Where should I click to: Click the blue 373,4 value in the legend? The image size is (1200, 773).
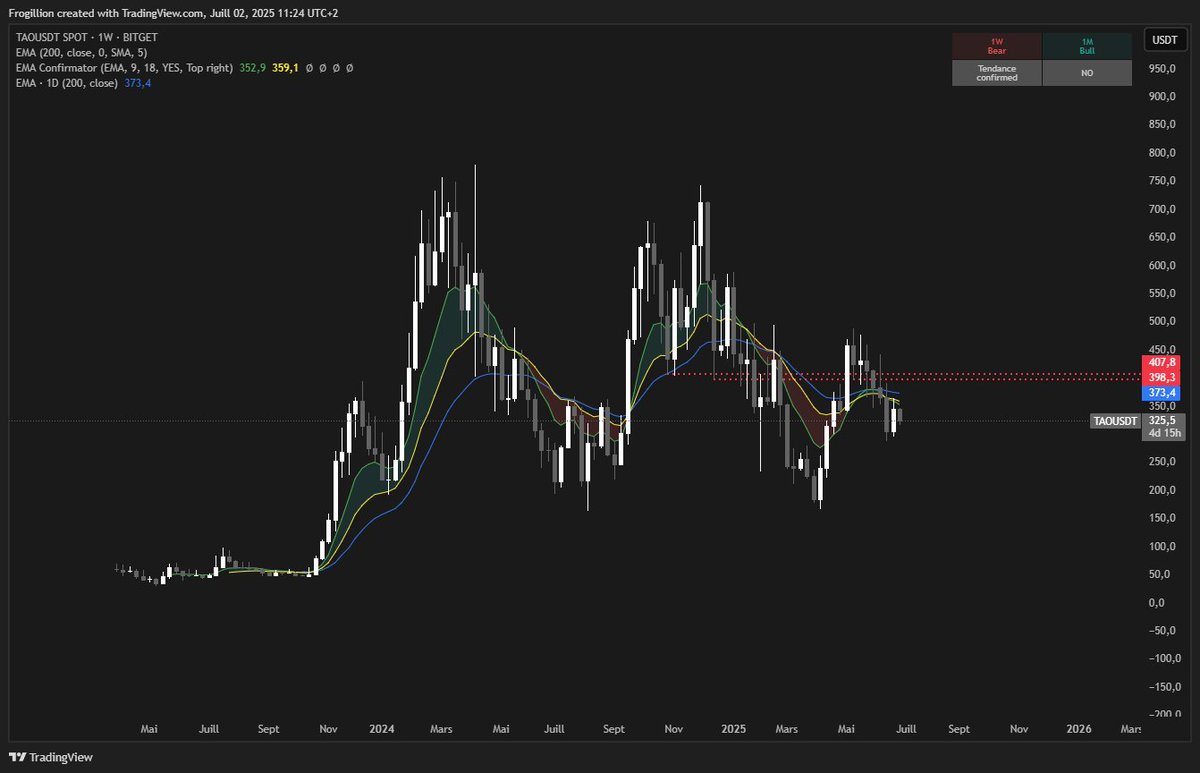137,83
